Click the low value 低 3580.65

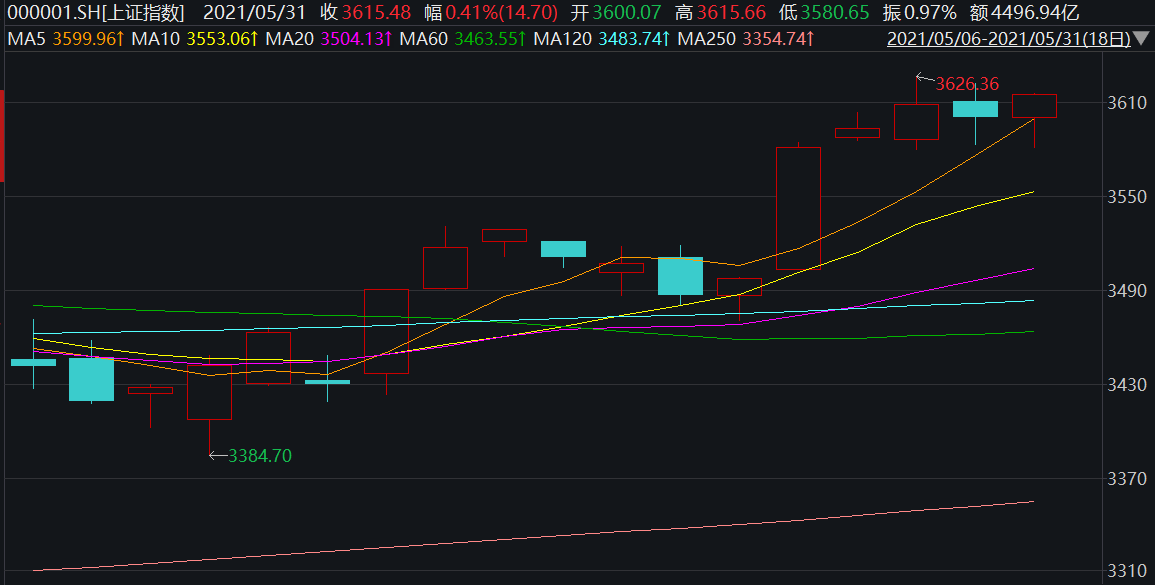coord(824,13)
